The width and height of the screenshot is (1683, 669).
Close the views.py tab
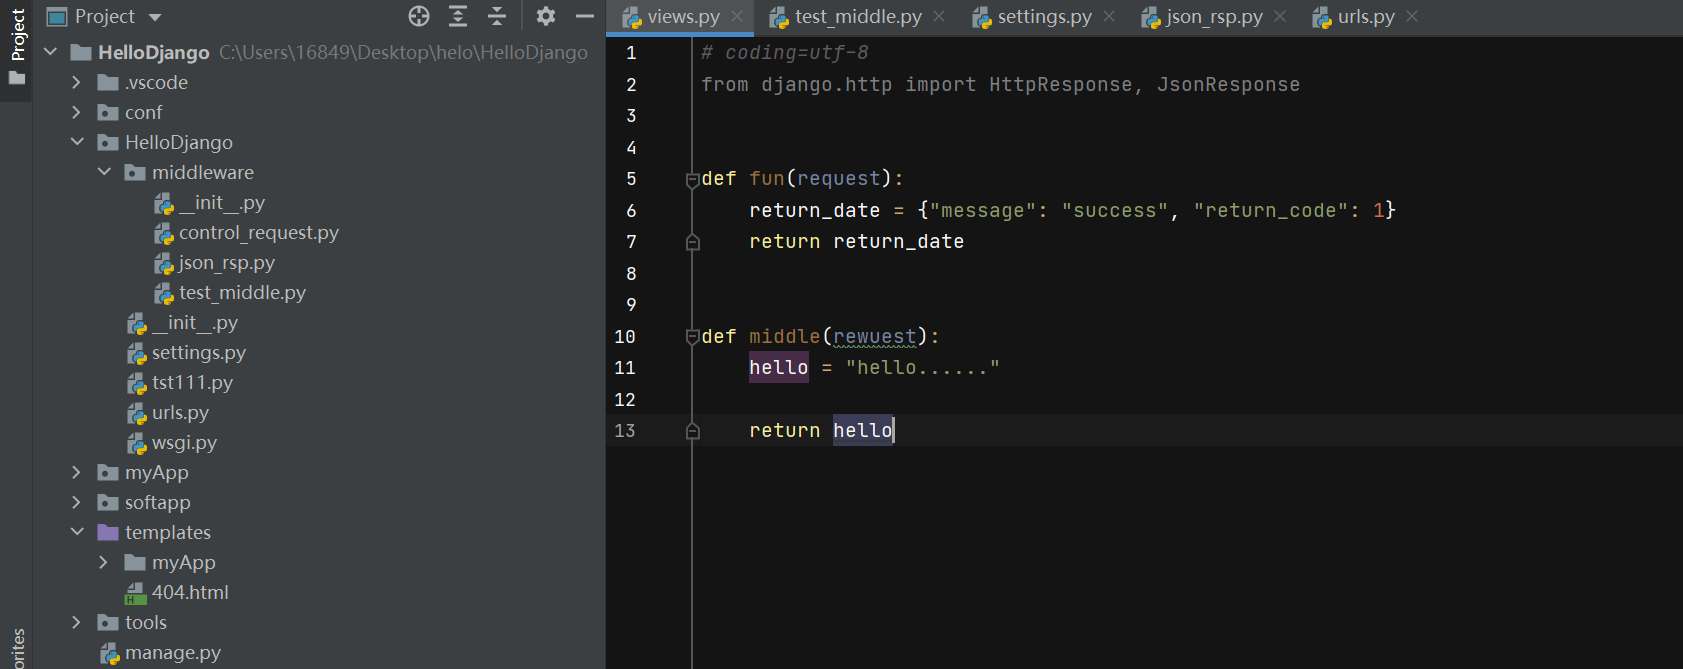pyautogui.click(x=737, y=16)
